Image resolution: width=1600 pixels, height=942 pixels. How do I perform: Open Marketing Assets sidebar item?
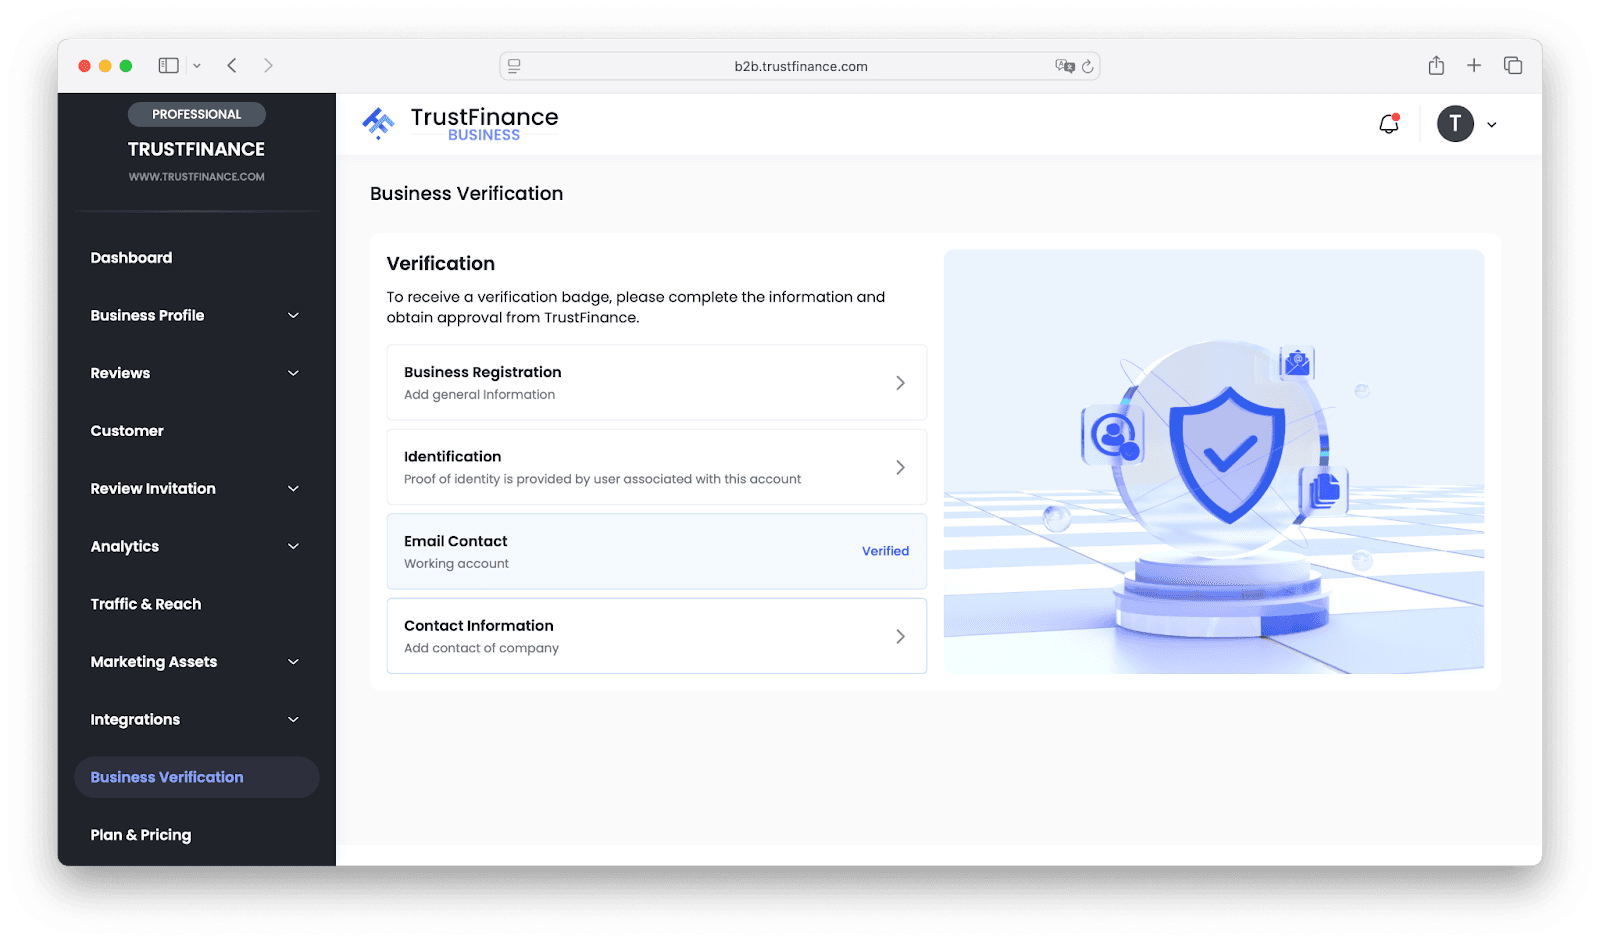[154, 662]
